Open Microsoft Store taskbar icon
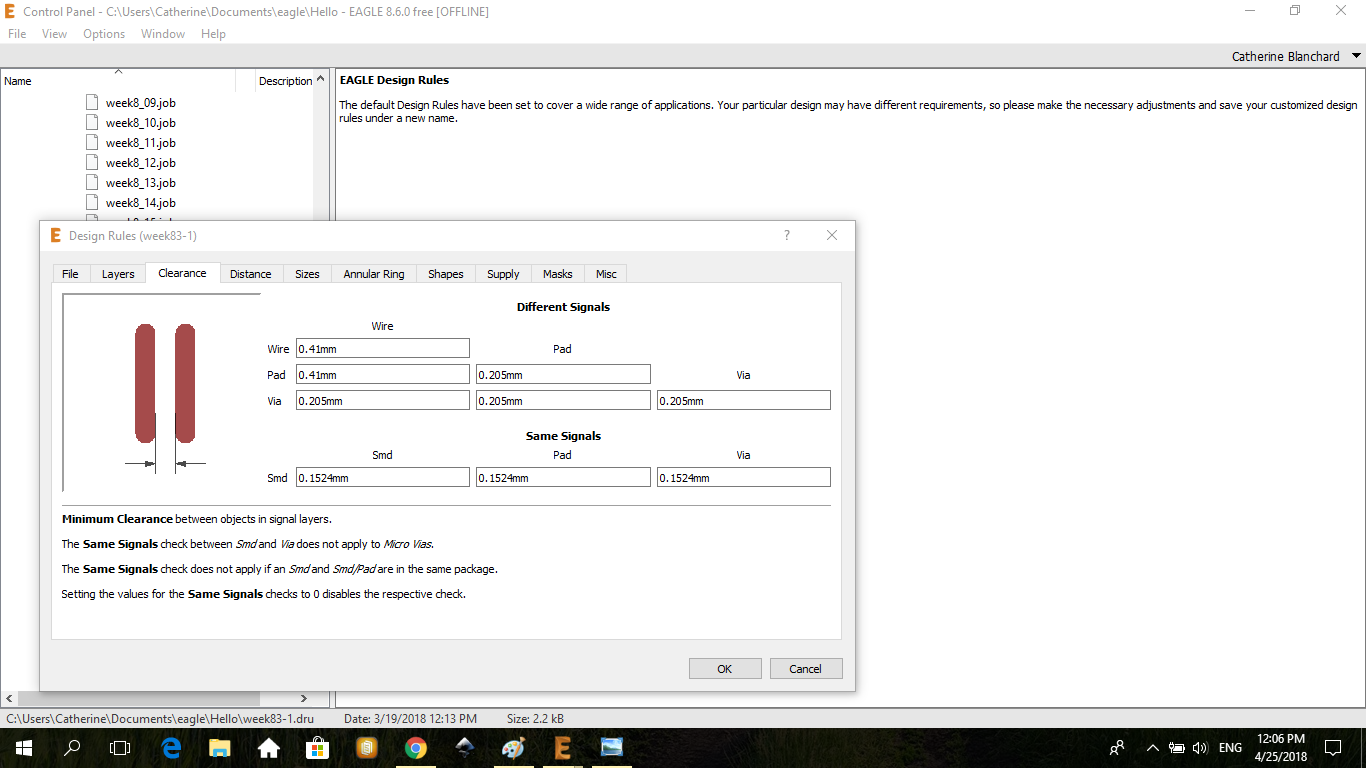Screen dimensions: 1366x768 pos(318,748)
